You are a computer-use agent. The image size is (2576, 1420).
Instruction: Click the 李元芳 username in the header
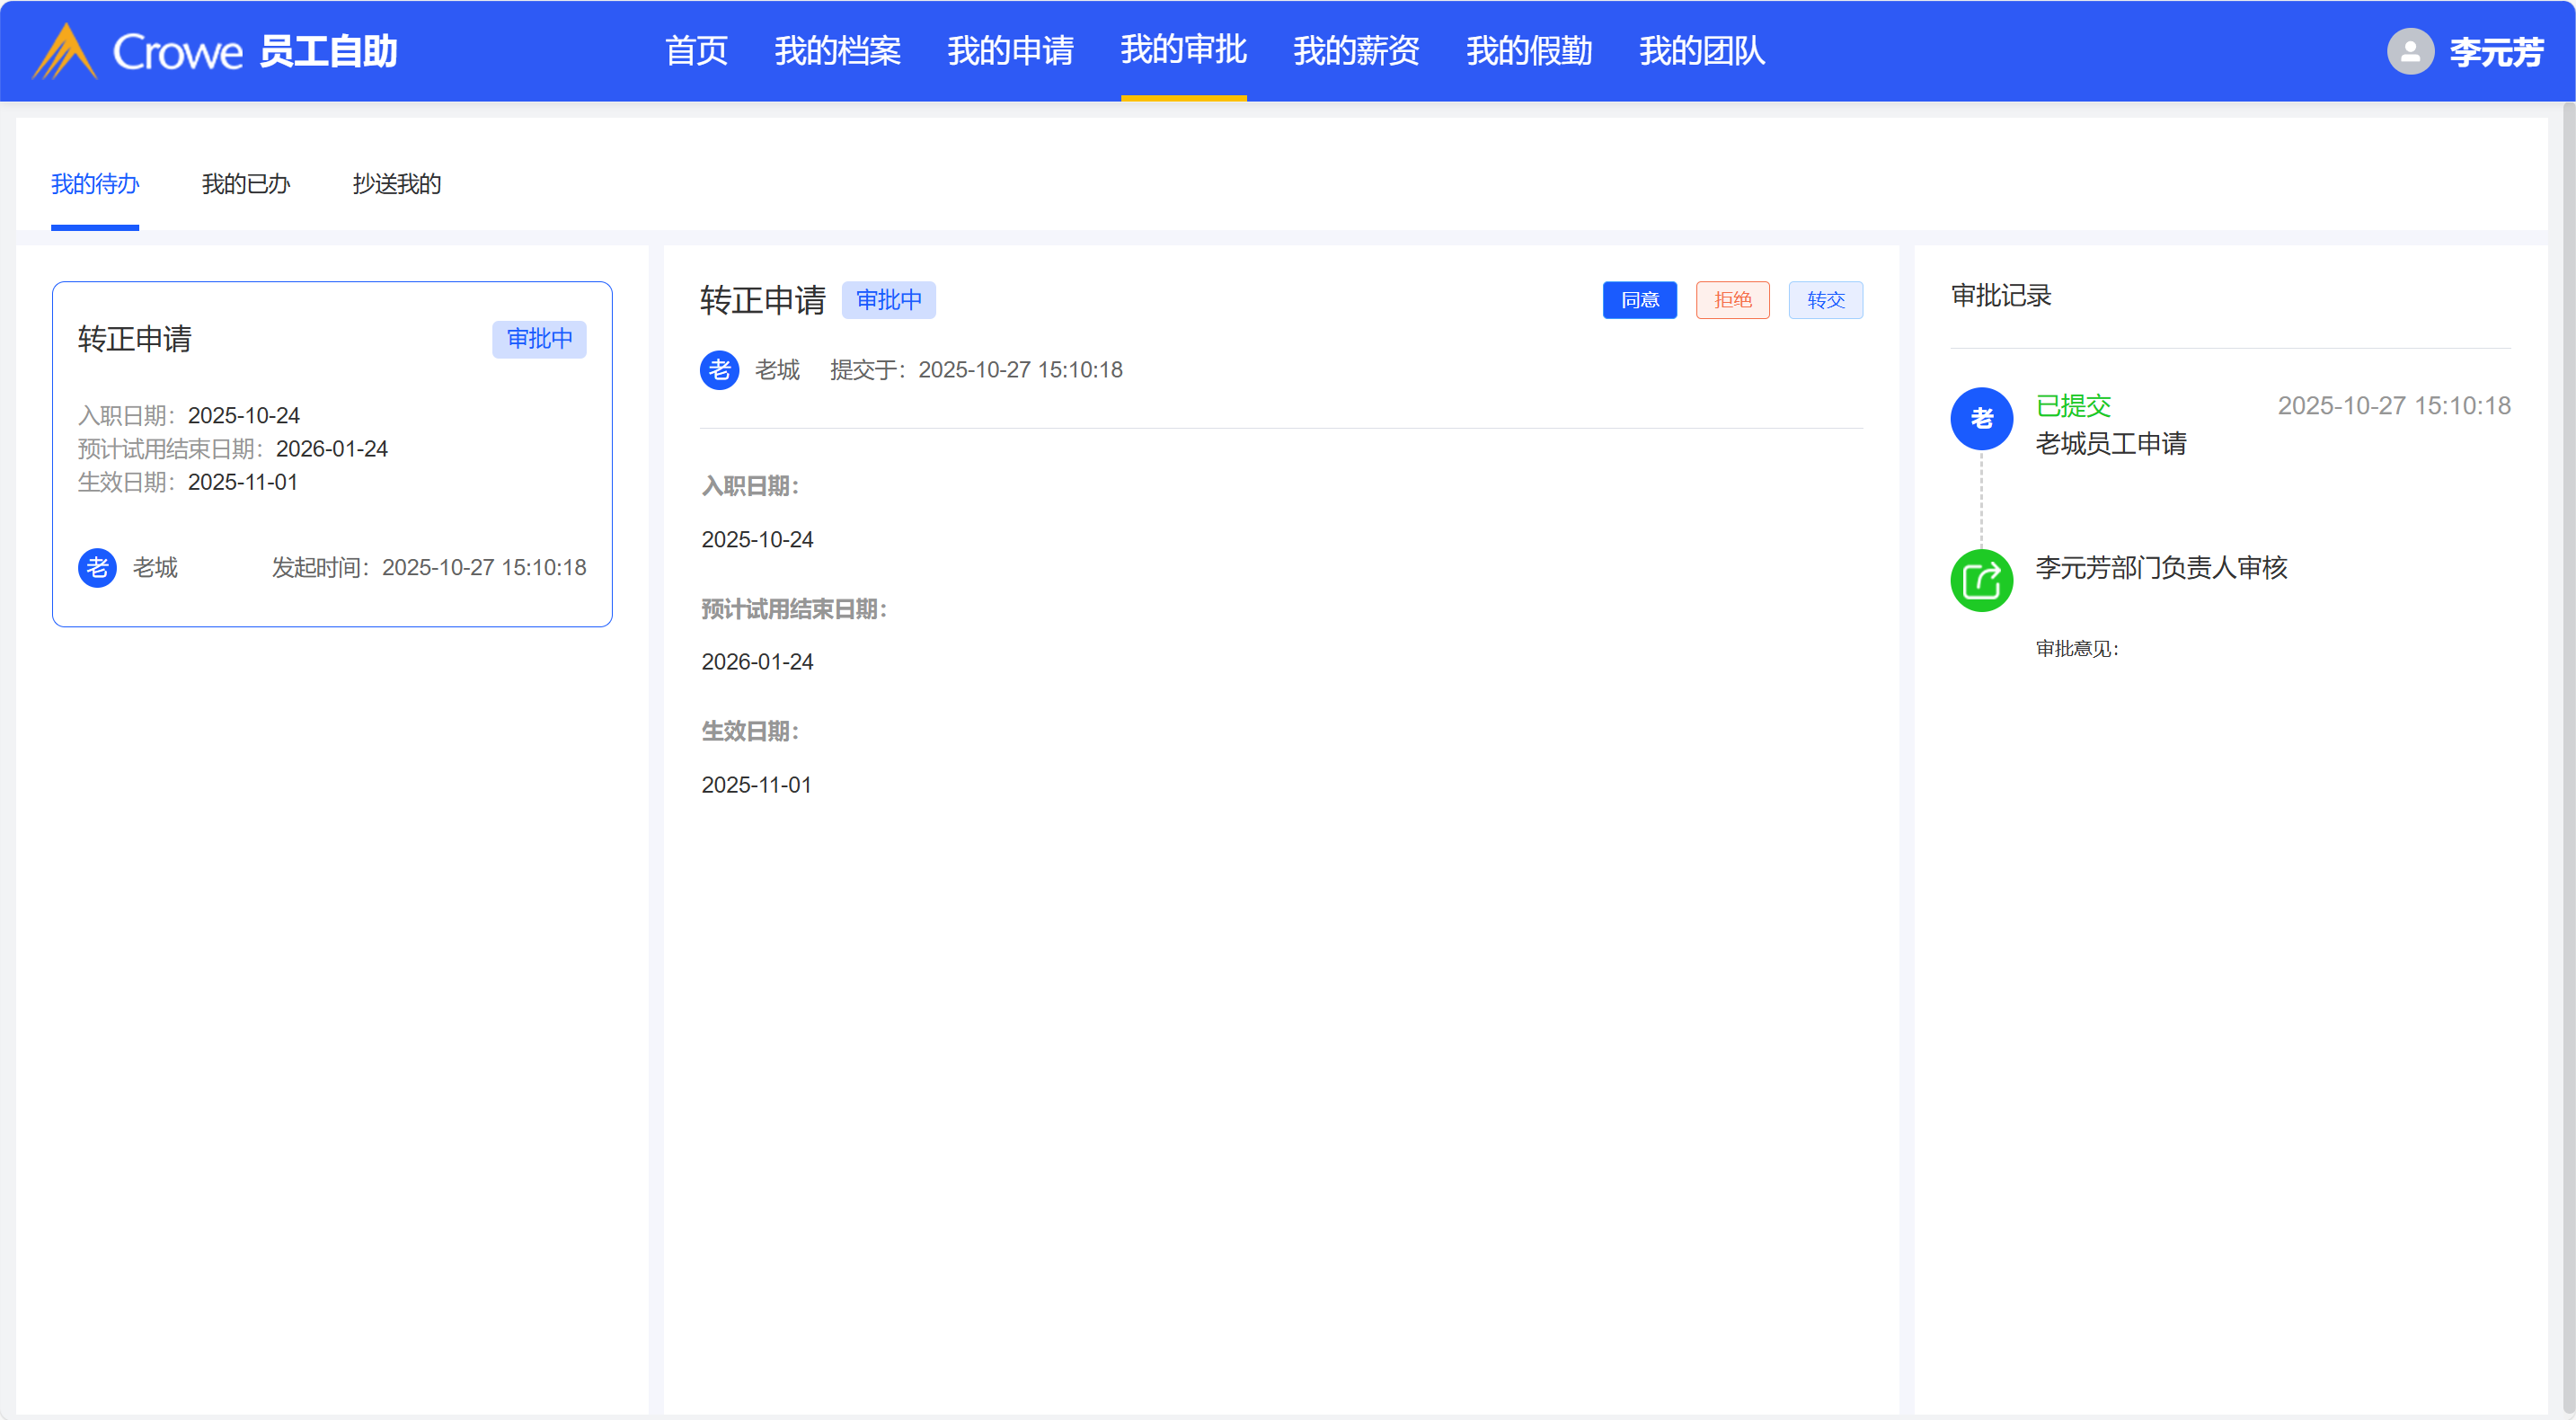point(2496,51)
